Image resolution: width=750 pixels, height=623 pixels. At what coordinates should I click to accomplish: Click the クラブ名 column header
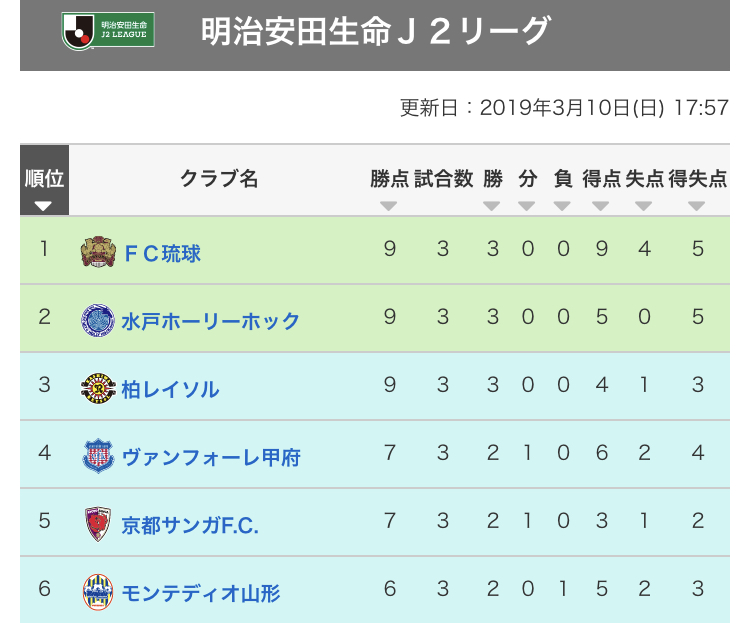click(219, 179)
